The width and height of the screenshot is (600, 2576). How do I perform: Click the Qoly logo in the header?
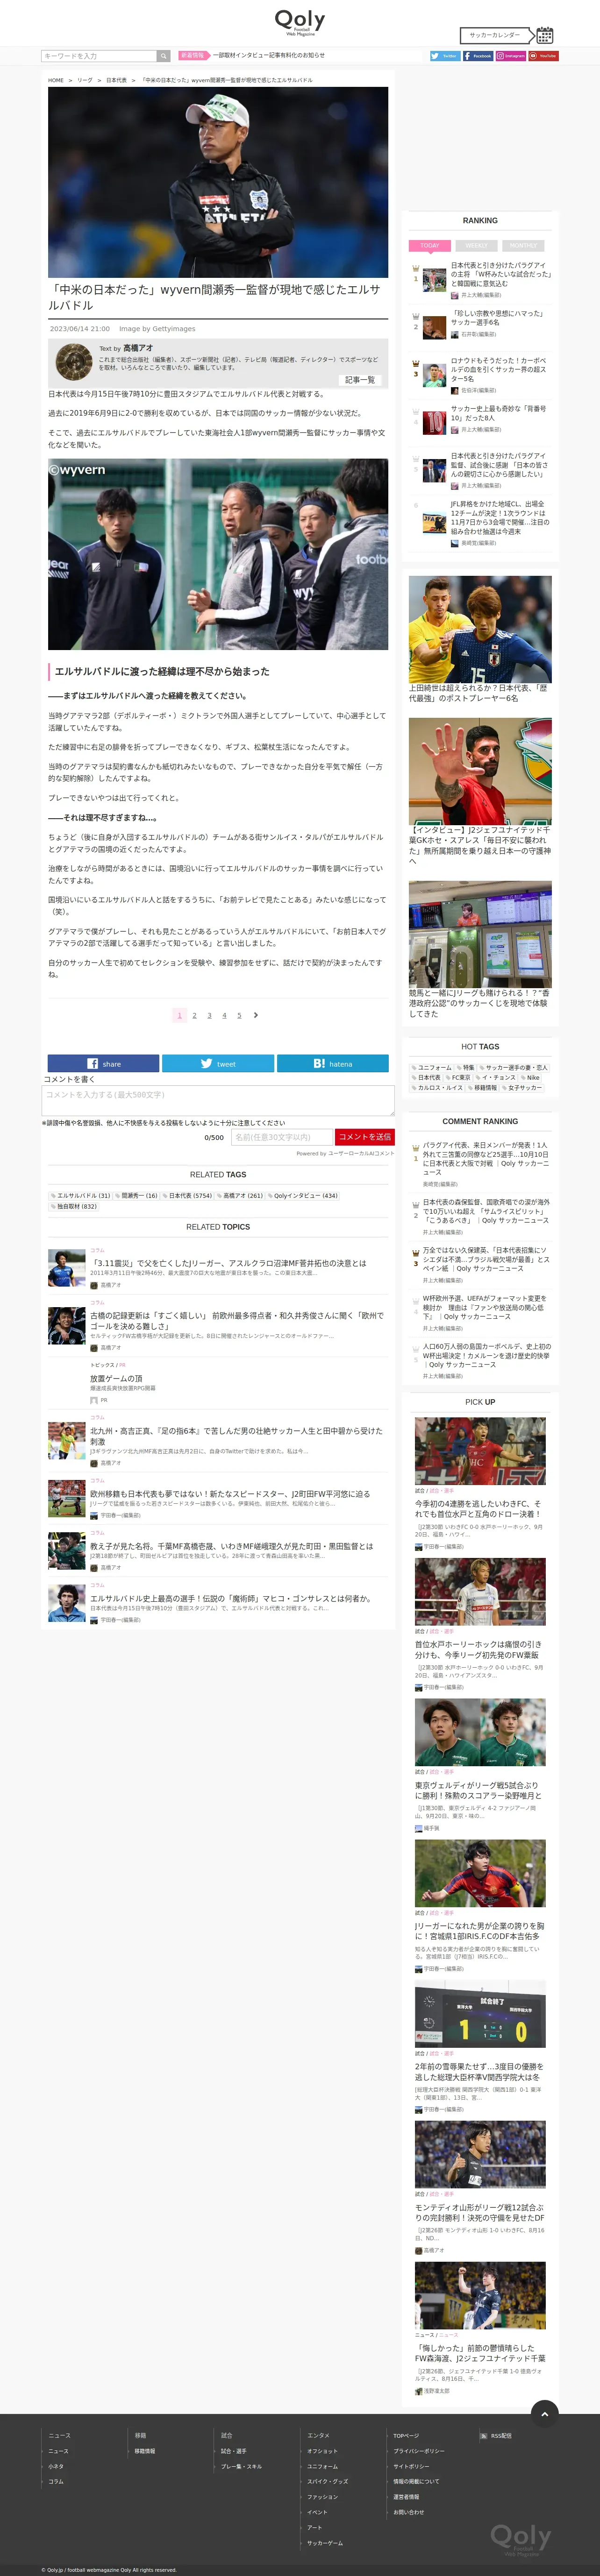(x=300, y=22)
